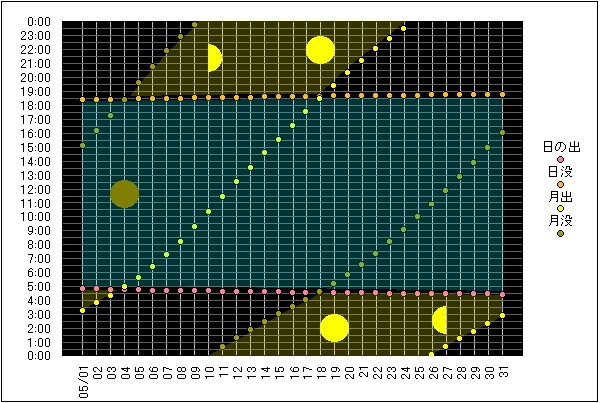Click the full moon icon near 22:00

pos(320,50)
